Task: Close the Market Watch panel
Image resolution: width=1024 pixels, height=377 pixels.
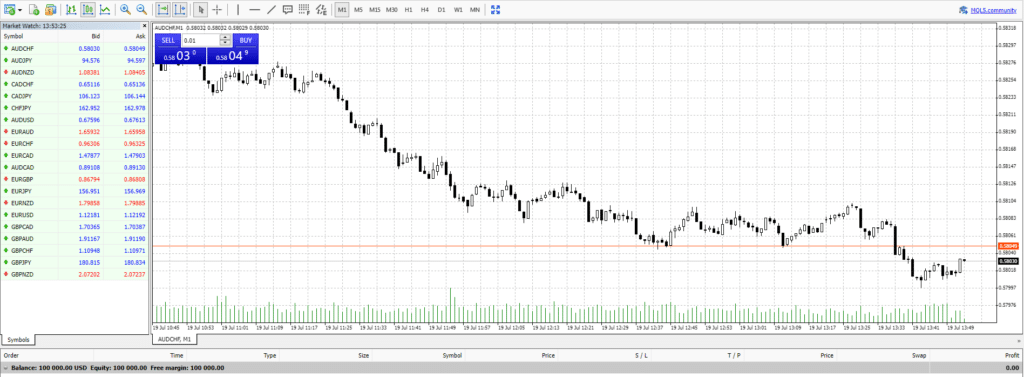Action: tap(144, 25)
